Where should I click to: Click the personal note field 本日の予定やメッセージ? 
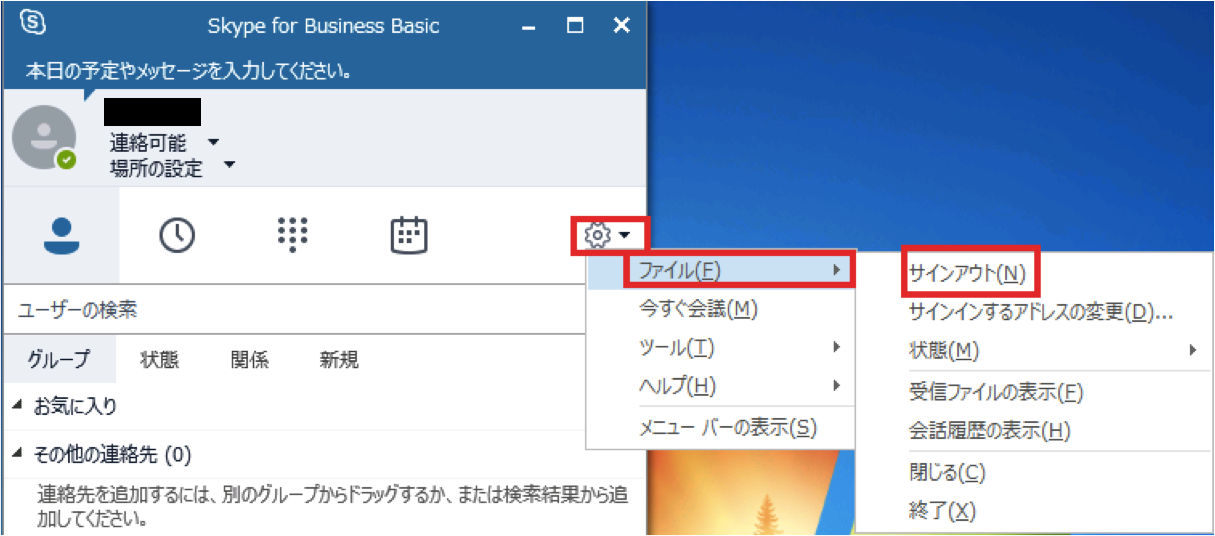tap(190, 71)
